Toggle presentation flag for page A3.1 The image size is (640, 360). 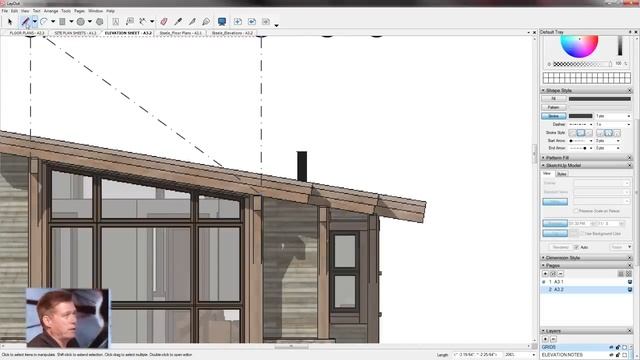coord(630,282)
